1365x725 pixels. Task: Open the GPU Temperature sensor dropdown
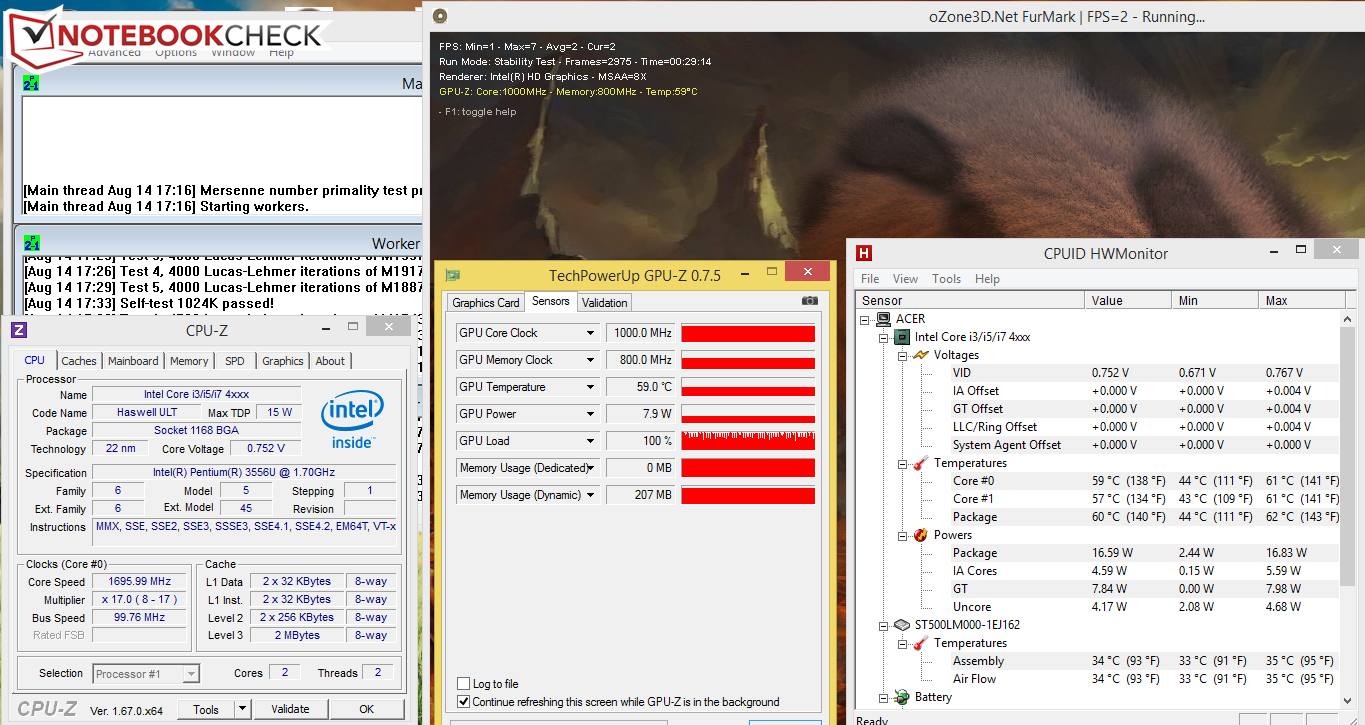point(591,387)
